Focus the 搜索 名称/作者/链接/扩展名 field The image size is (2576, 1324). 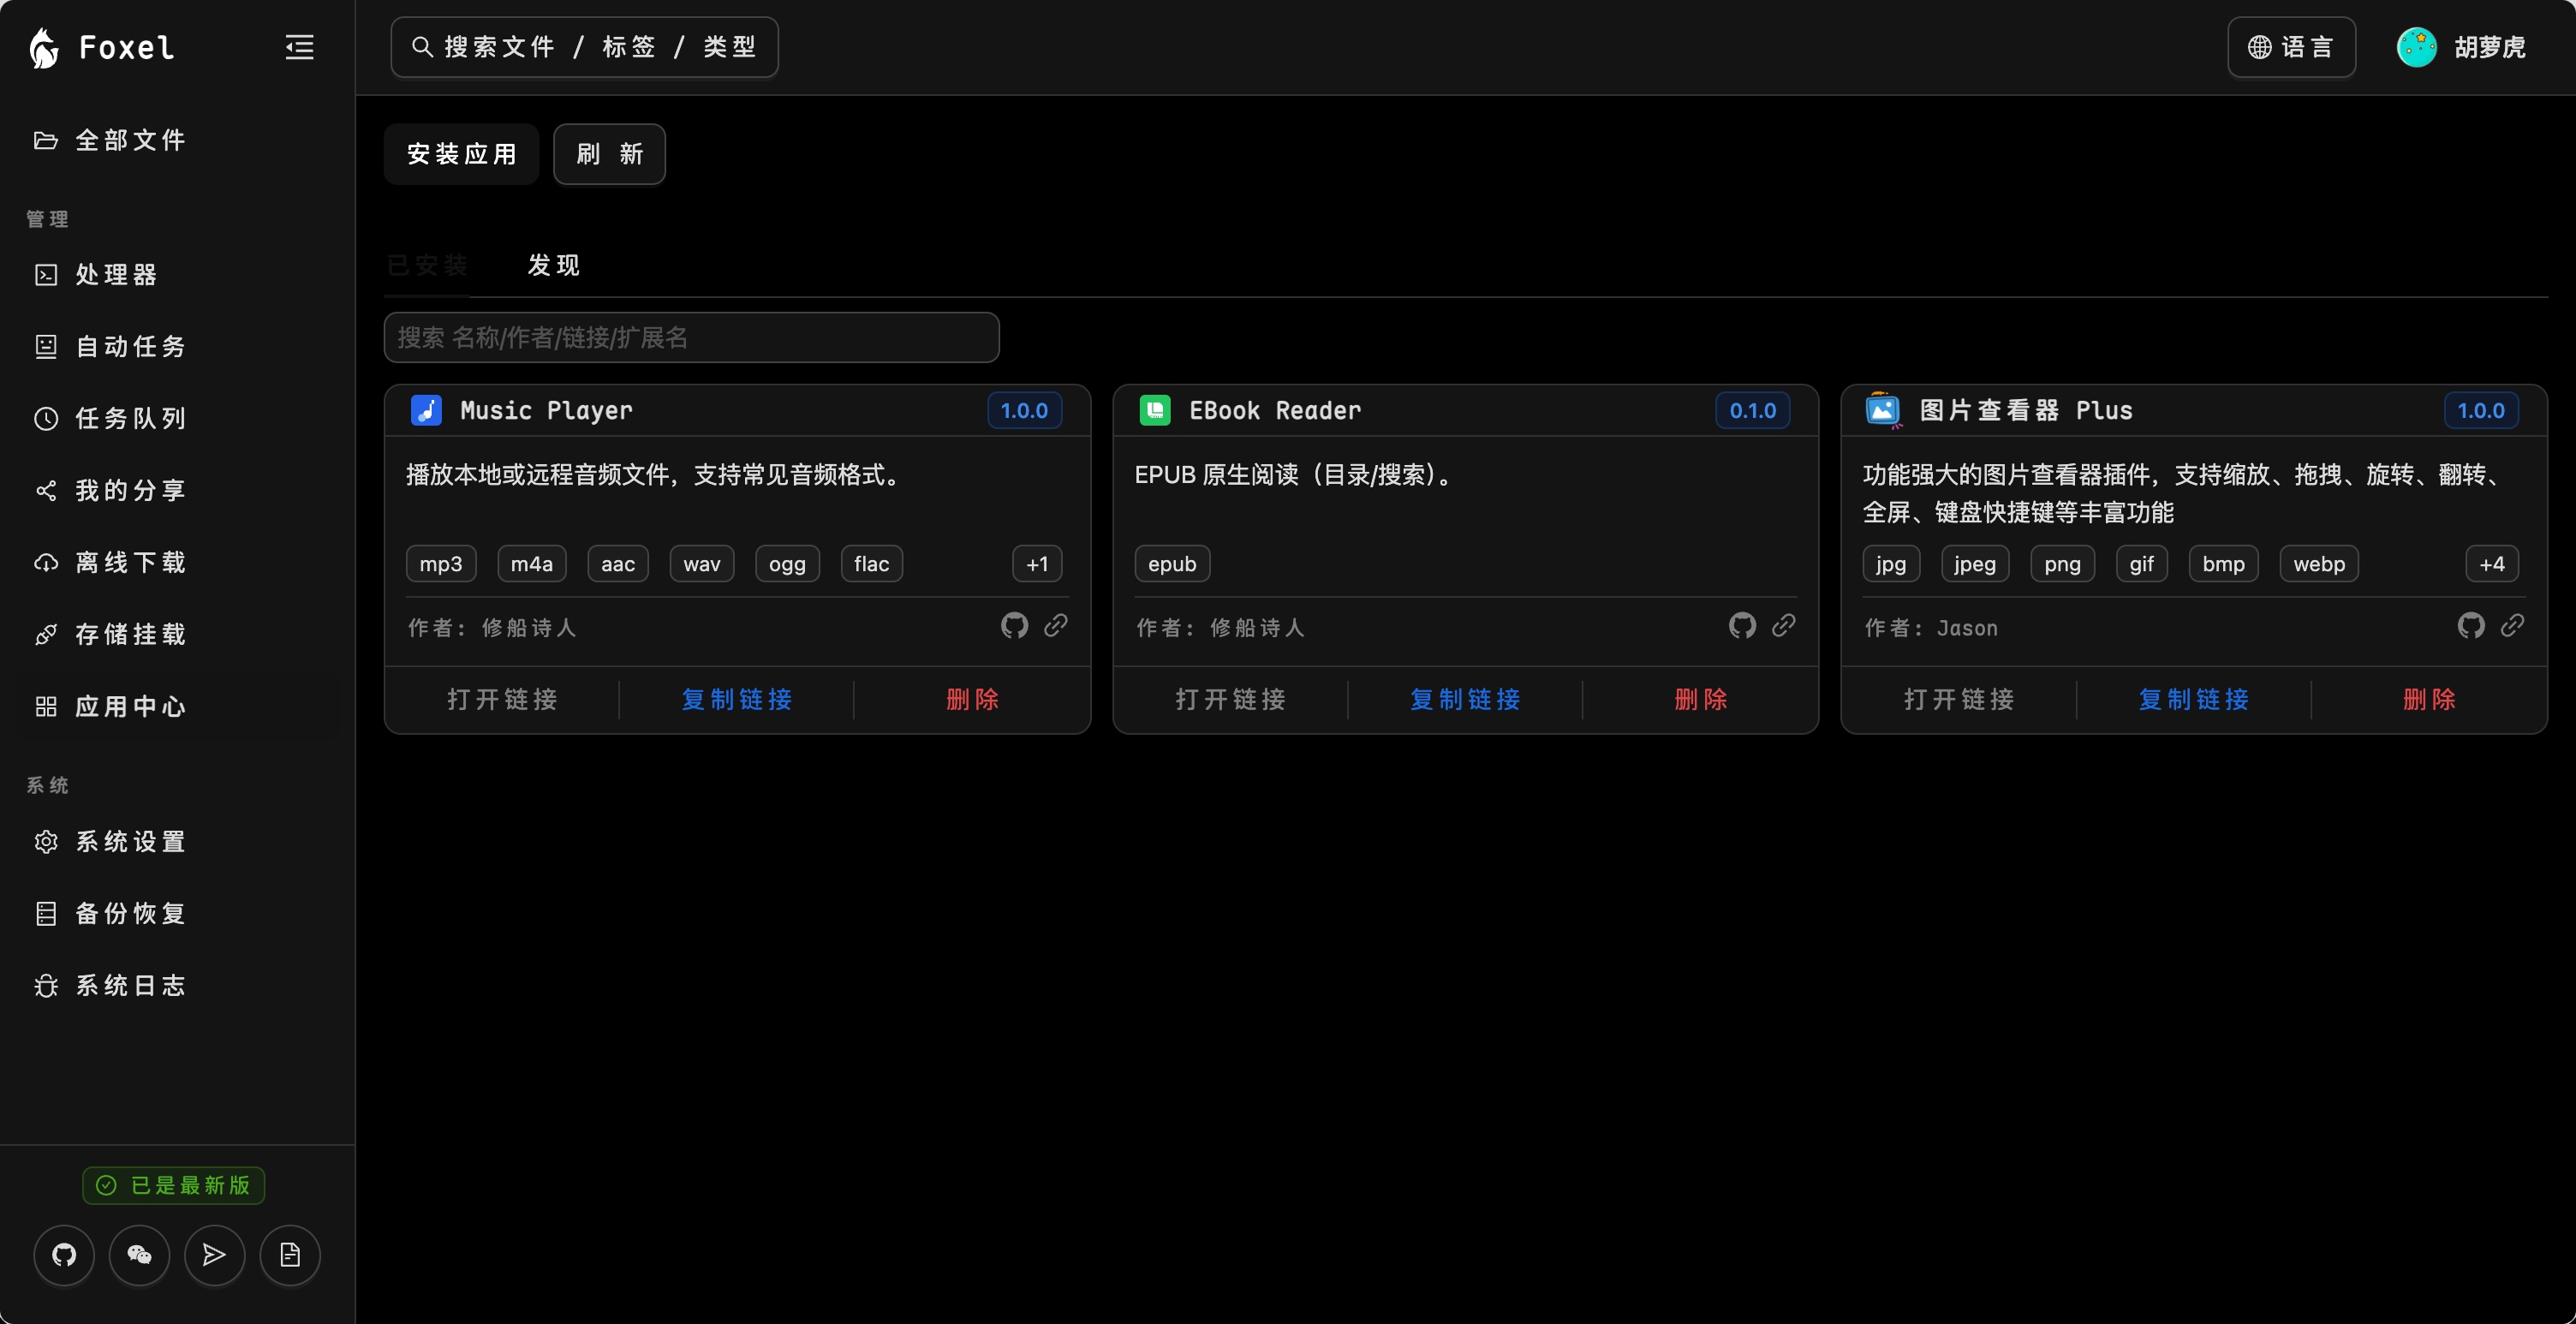692,337
